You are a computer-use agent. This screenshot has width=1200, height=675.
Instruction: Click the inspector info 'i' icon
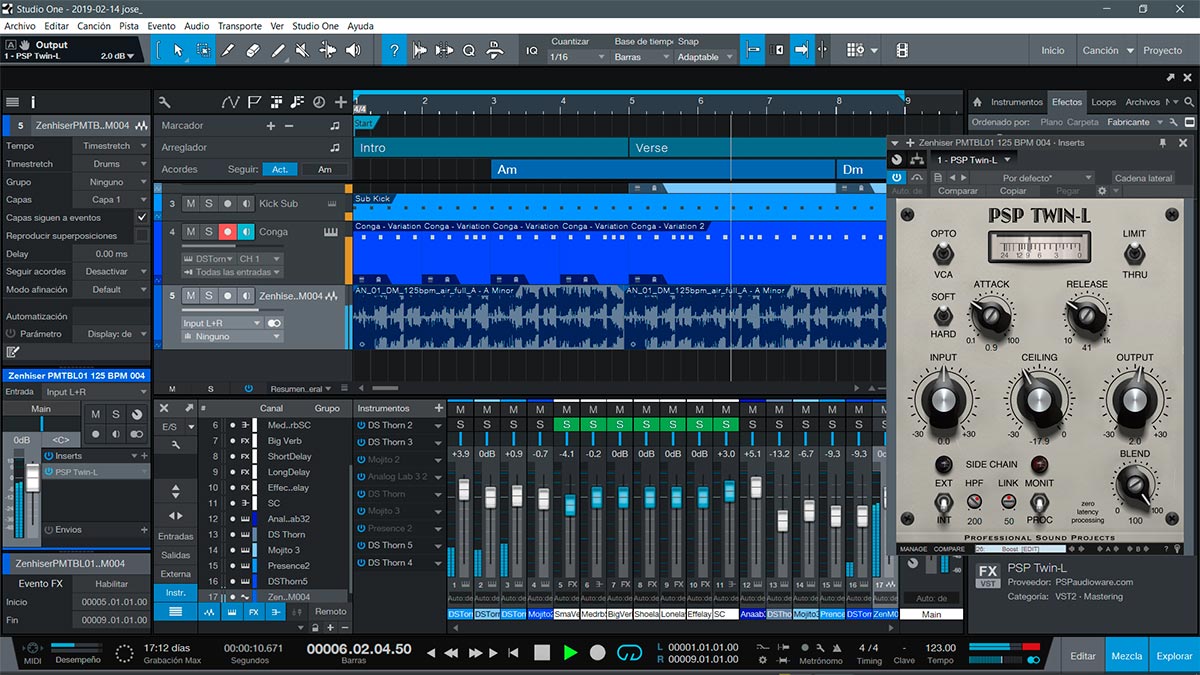[33, 102]
